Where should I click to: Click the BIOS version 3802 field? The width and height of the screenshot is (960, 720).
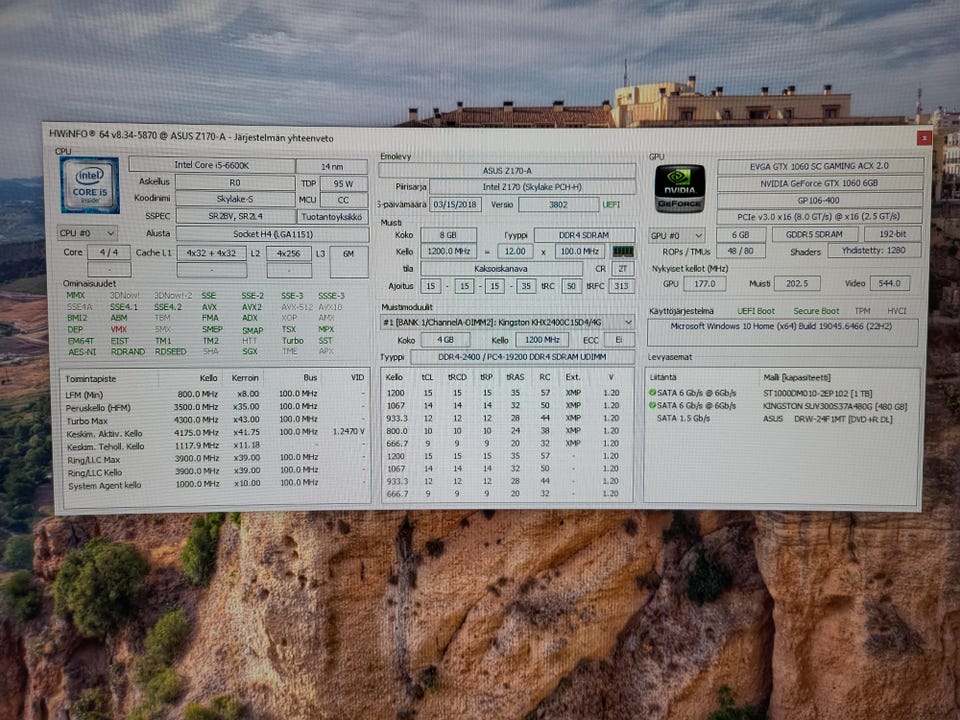(558, 204)
